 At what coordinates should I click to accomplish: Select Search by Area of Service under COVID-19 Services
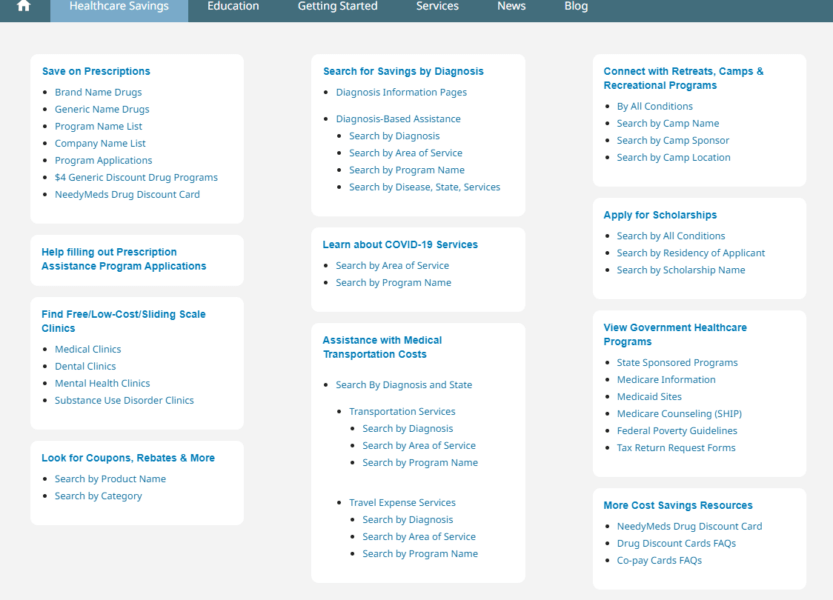coord(392,266)
